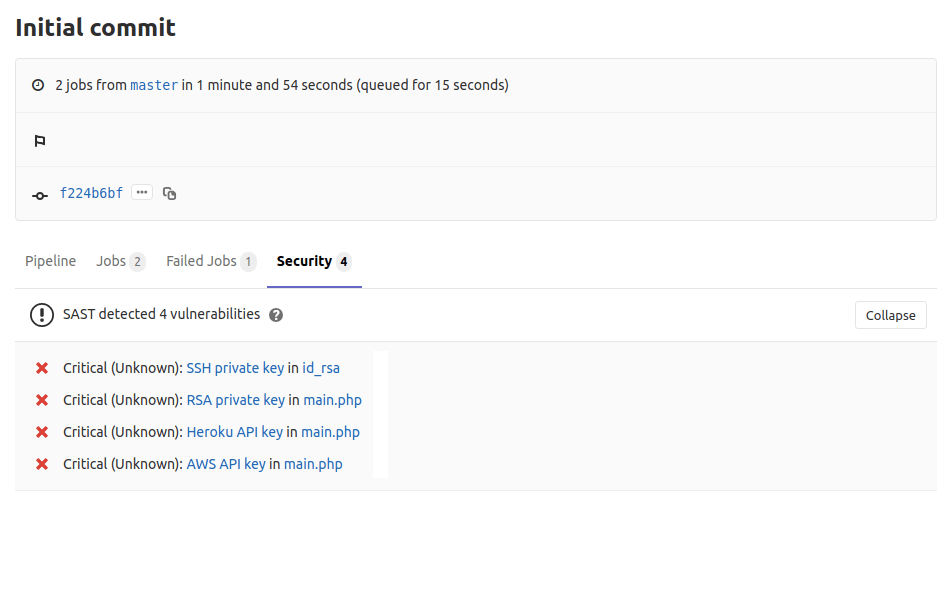This screenshot has width=952, height=590.
Task: Click the copy commit SHA icon
Action: [169, 192]
